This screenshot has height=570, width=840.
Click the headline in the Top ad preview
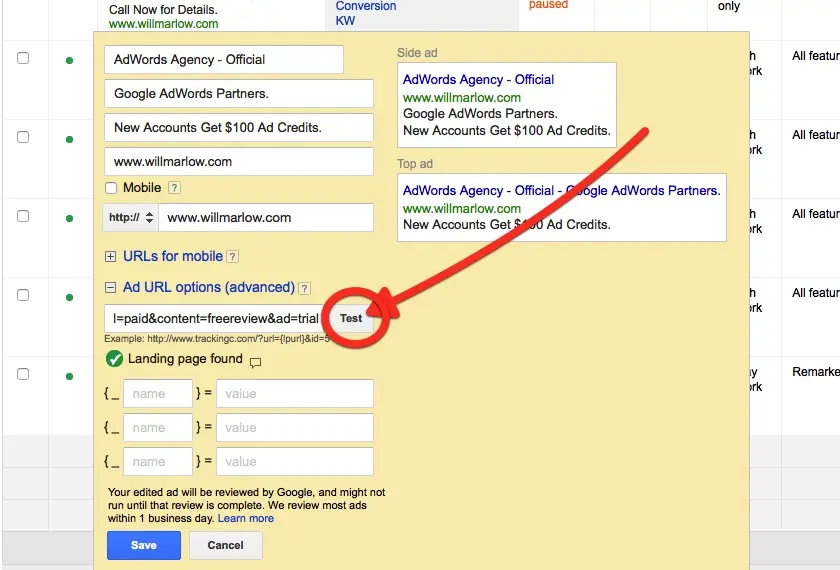coord(561,191)
